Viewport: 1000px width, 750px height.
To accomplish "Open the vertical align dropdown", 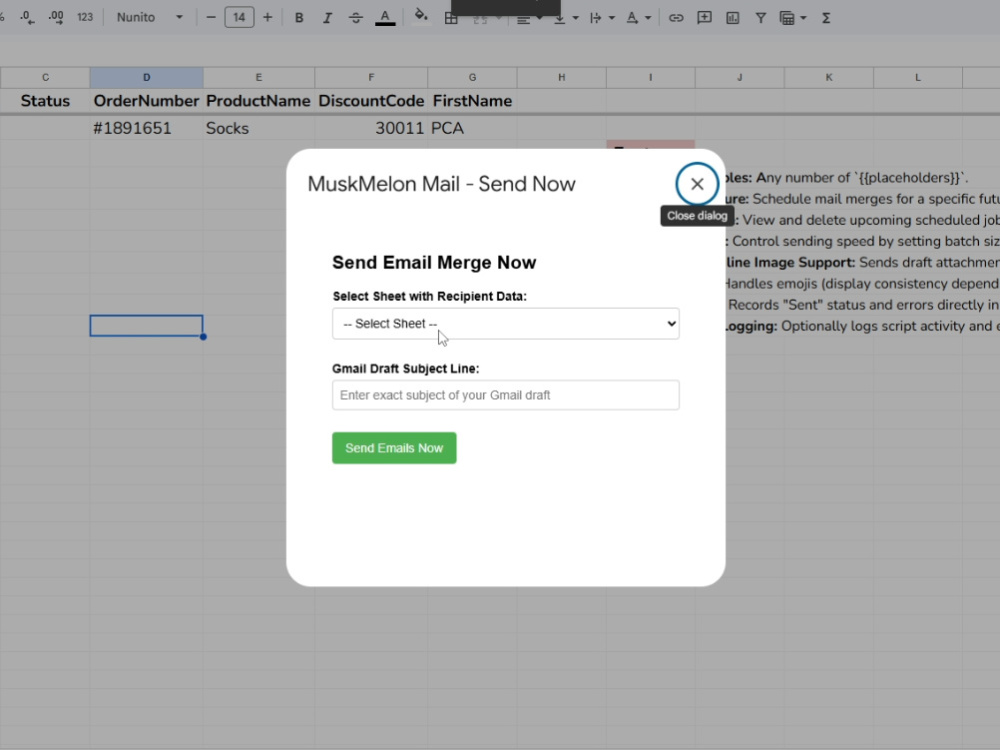I will pos(566,18).
